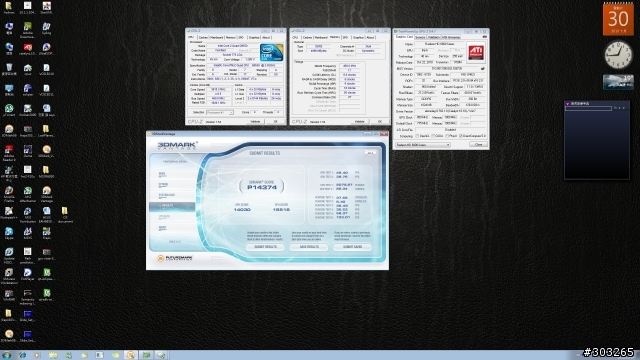Toggle the OpenCL checkbox in GPU-Z
The image size is (640, 360).
click(x=417, y=136)
